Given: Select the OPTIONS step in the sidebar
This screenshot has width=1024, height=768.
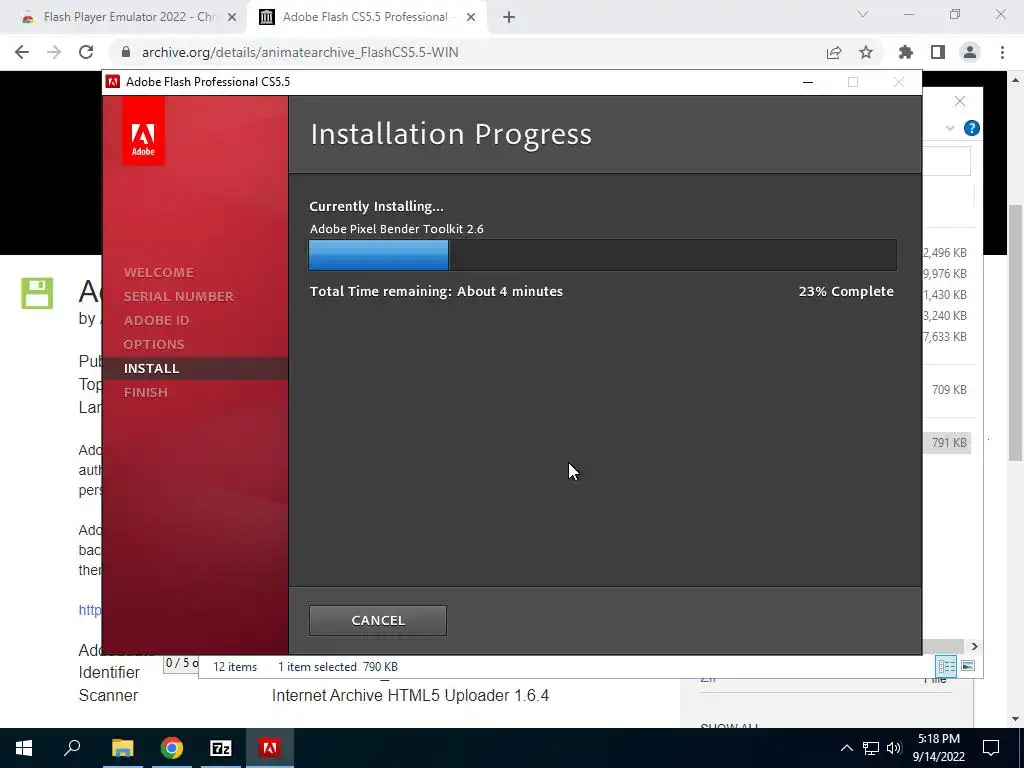Looking at the screenshot, I should (x=154, y=344).
